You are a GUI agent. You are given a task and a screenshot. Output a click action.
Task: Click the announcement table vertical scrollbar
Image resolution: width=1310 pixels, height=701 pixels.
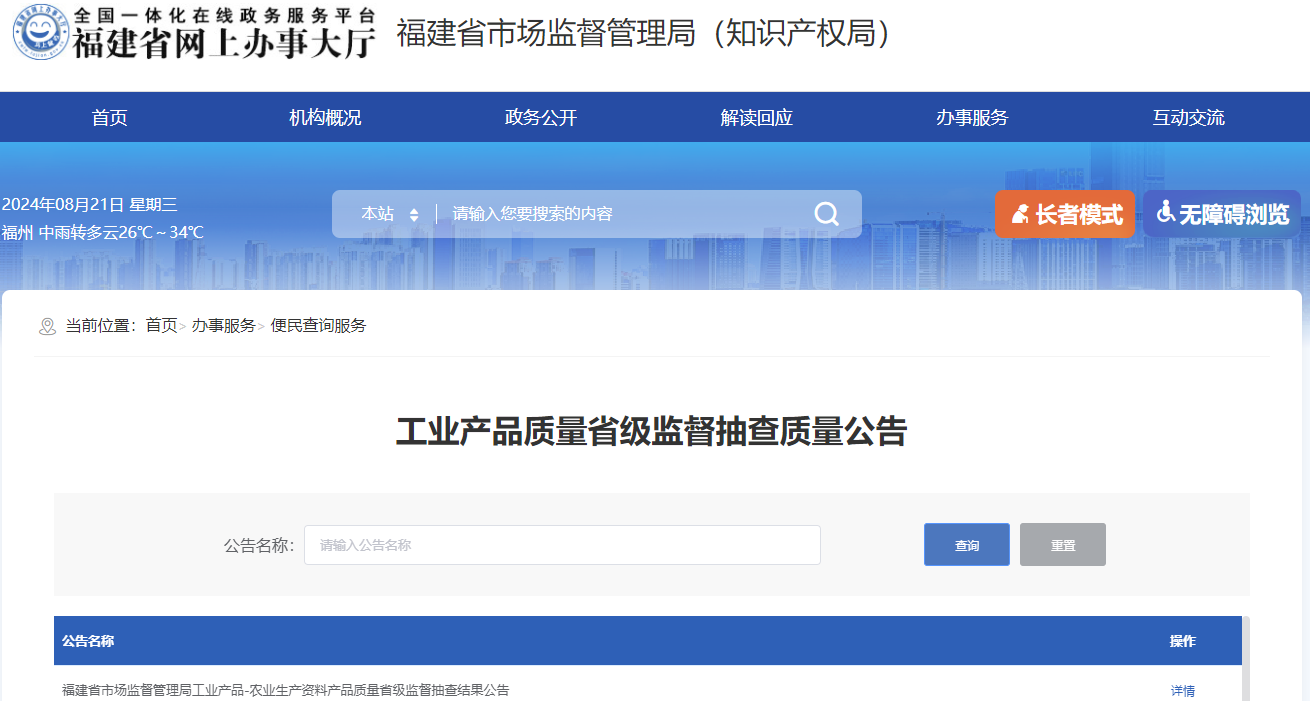pos(1246,660)
